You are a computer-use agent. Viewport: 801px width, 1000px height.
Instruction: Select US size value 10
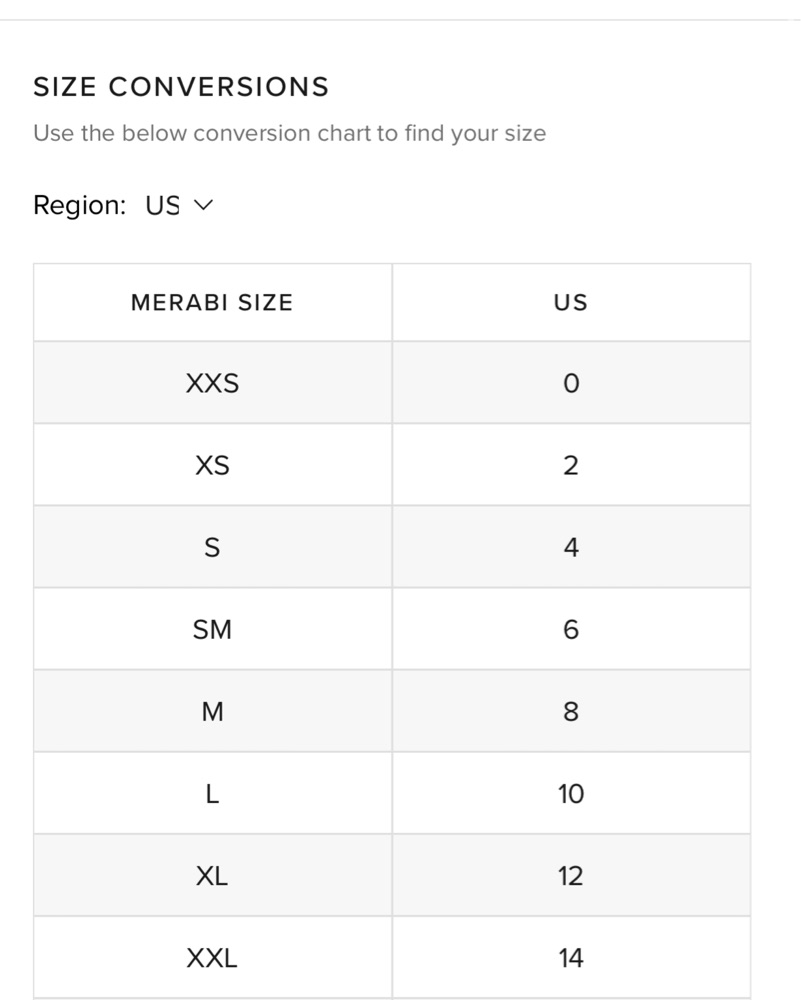coord(571,793)
